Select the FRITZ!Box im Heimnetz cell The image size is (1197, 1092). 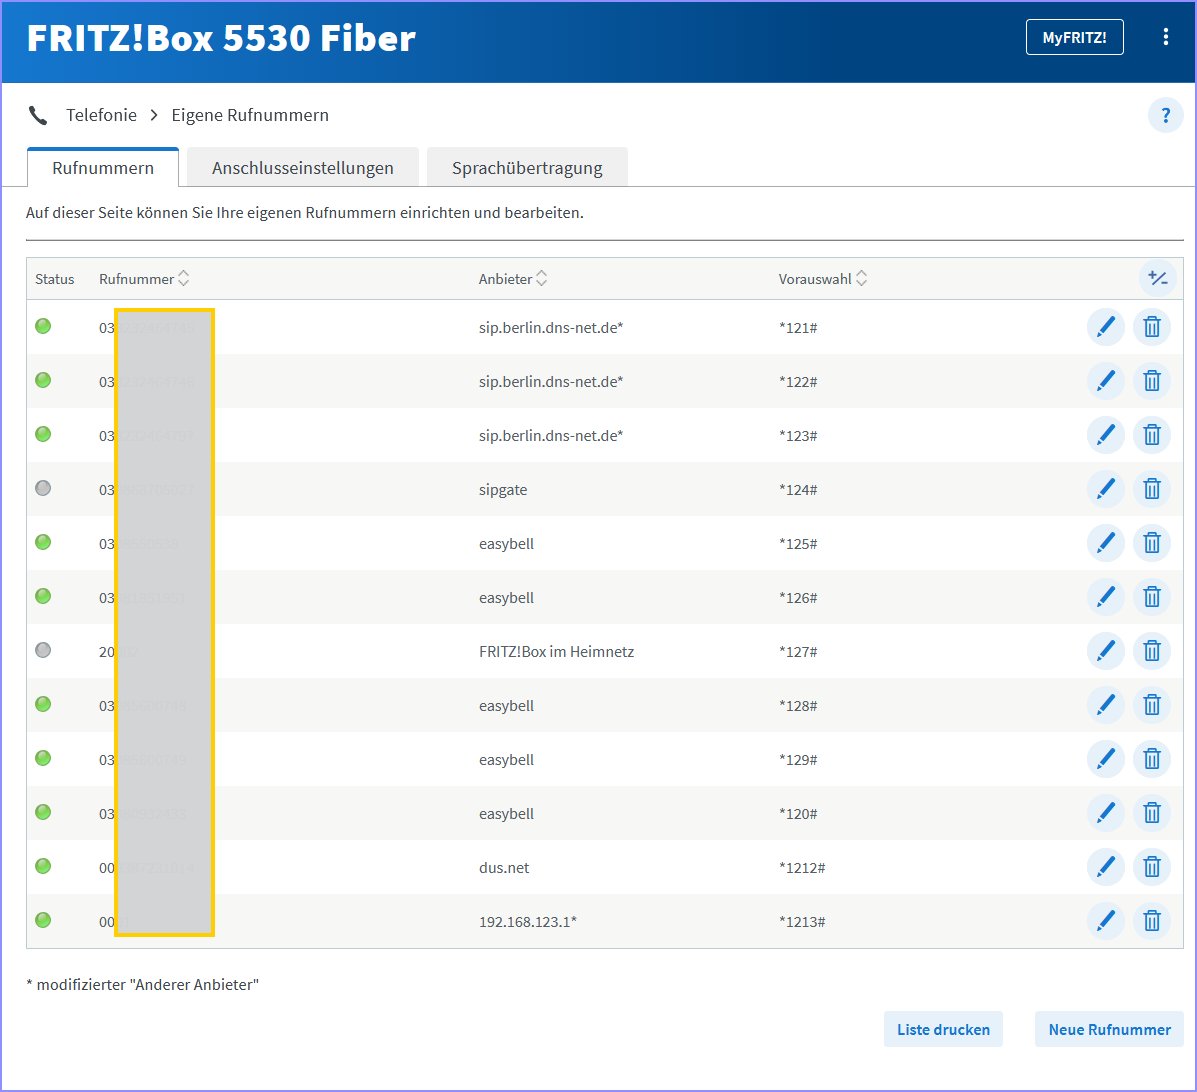pos(557,651)
